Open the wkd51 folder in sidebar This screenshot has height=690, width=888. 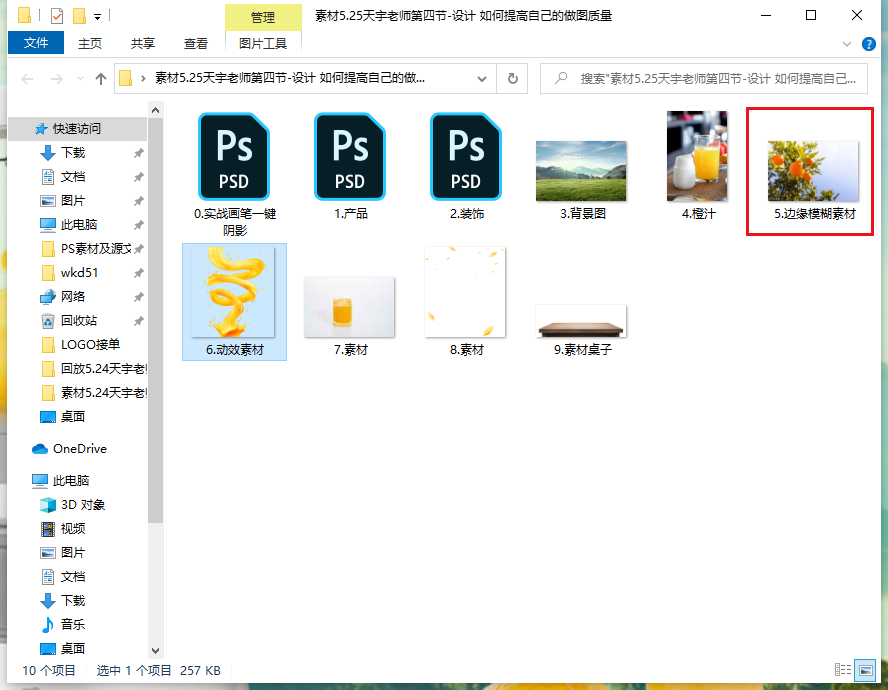[x=78, y=272]
